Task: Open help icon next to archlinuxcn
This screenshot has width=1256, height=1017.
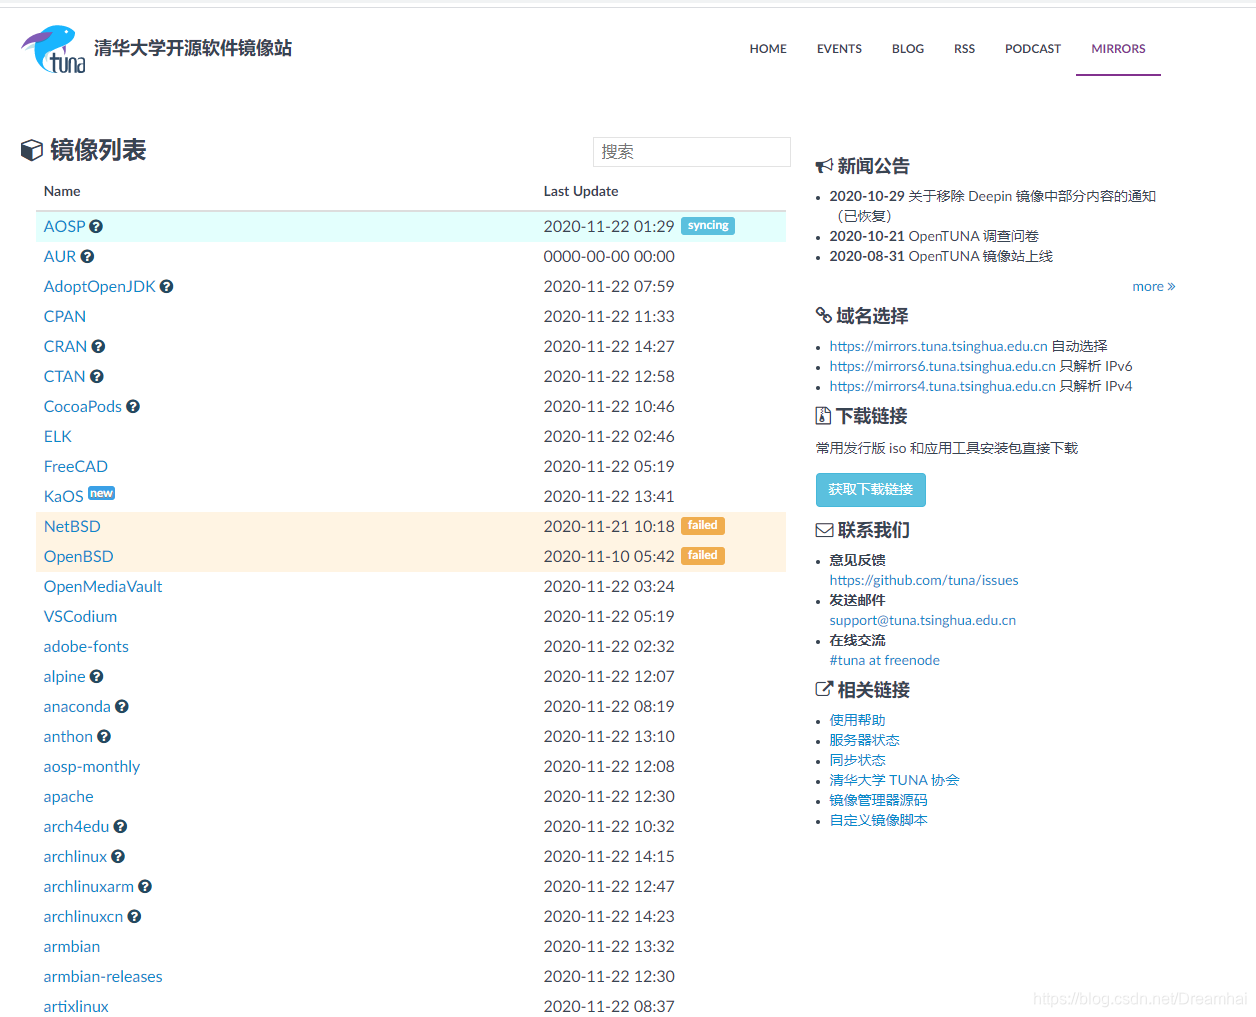Action: 134,917
